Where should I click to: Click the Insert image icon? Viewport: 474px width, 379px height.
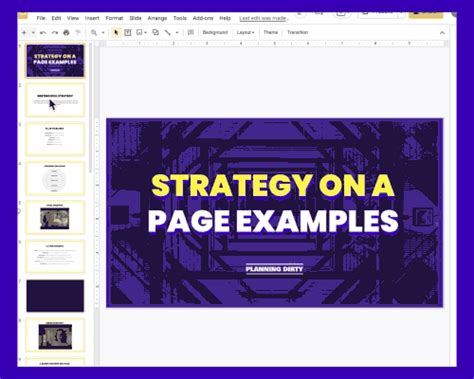(139, 33)
